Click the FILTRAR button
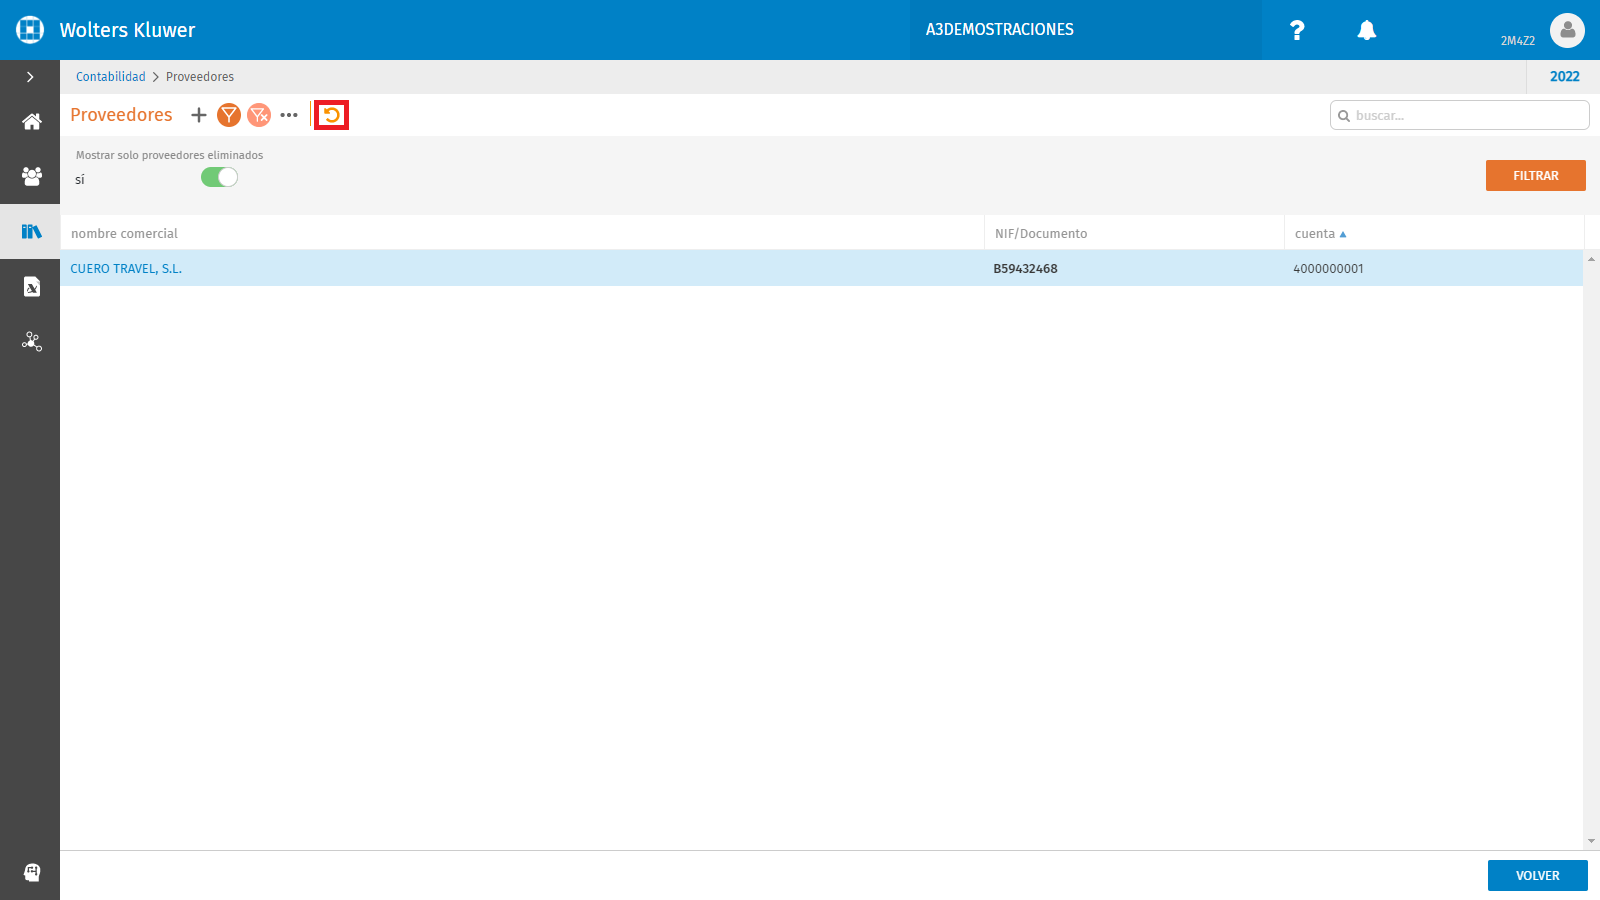1600x900 pixels. (x=1535, y=176)
